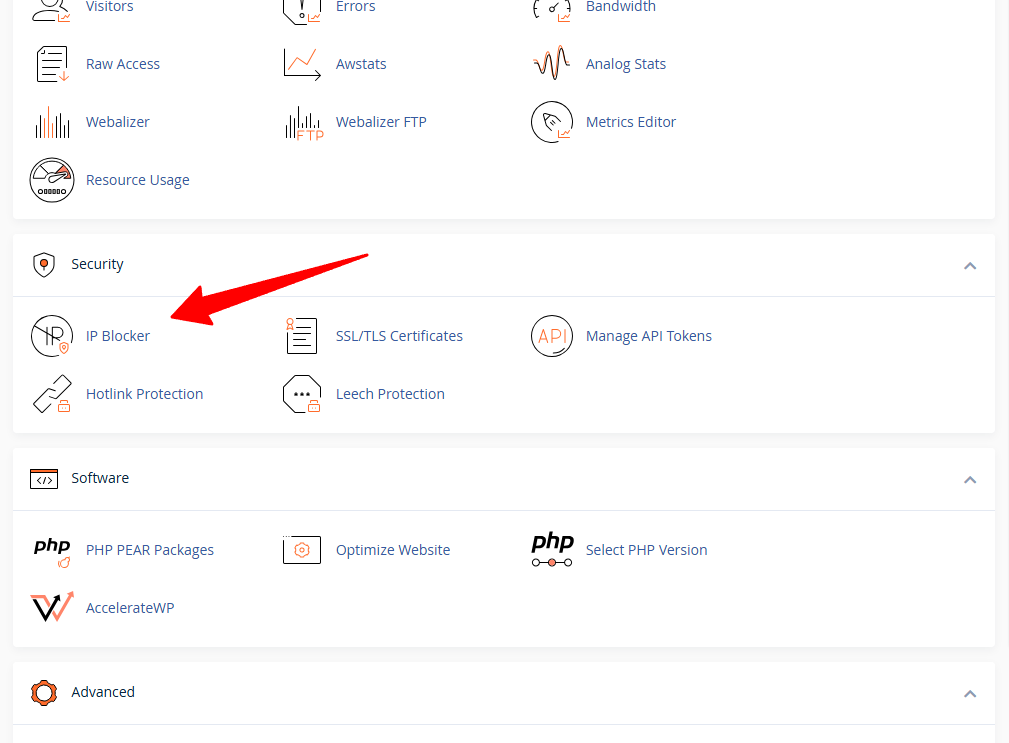Open the Leech Protection link
The height and width of the screenshot is (743, 1009).
[390, 394]
